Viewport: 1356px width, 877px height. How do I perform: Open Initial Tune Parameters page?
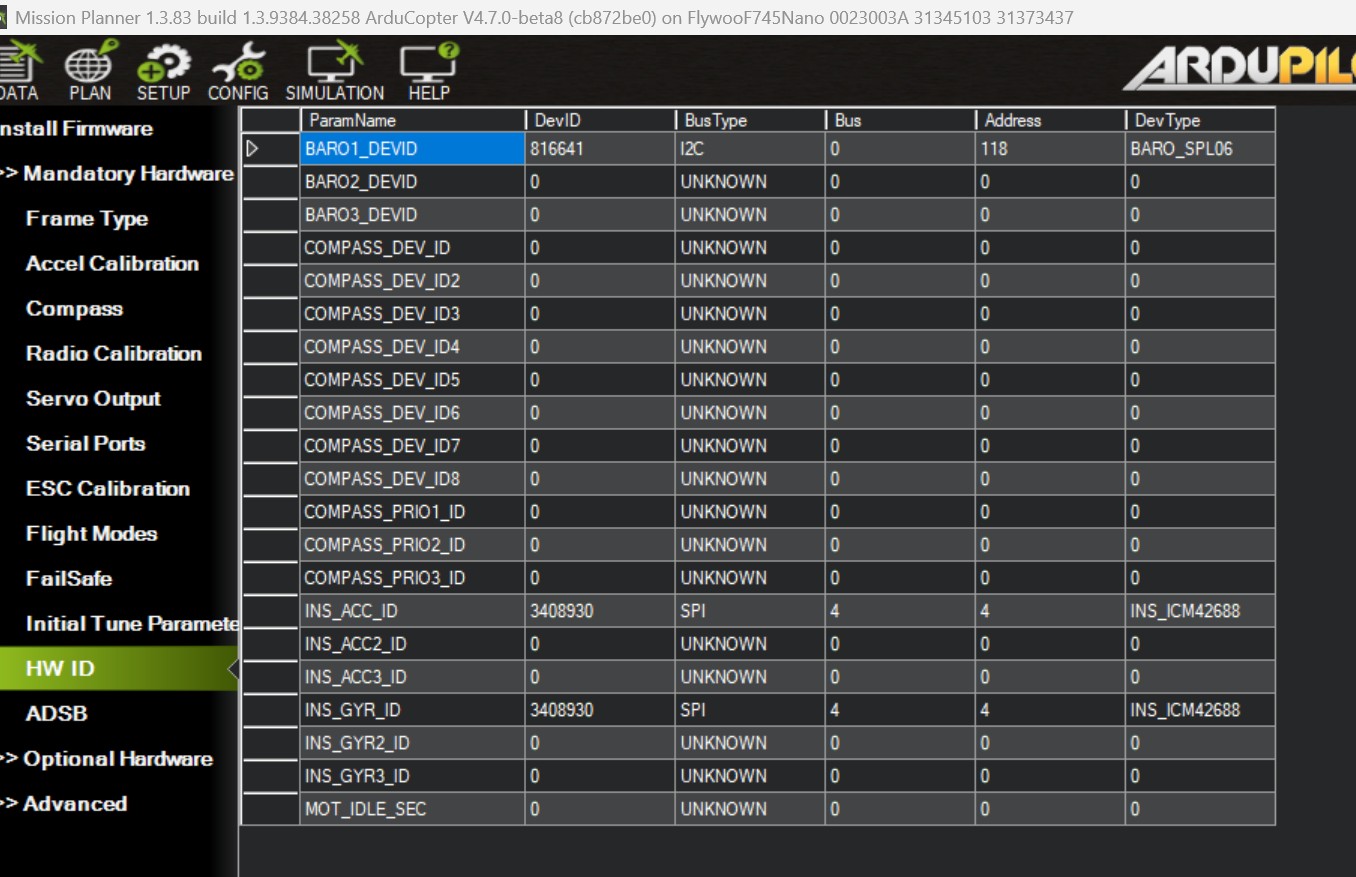coord(132,624)
